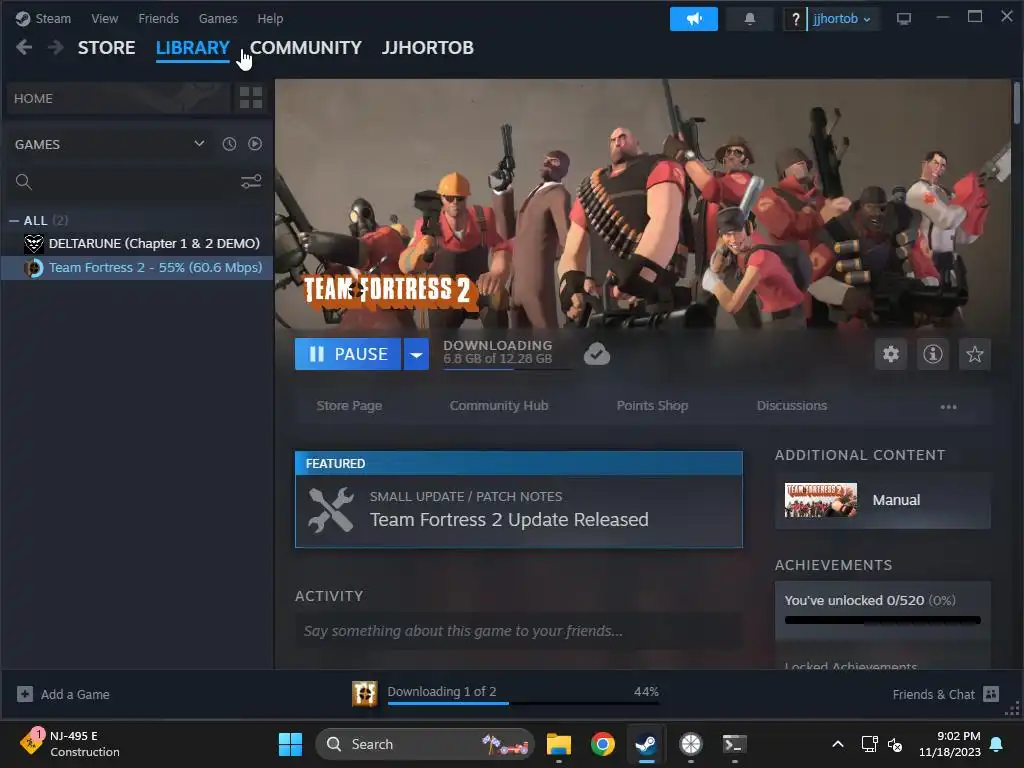Go forward with the right arrow
The image size is (1024, 768).
coord(56,47)
